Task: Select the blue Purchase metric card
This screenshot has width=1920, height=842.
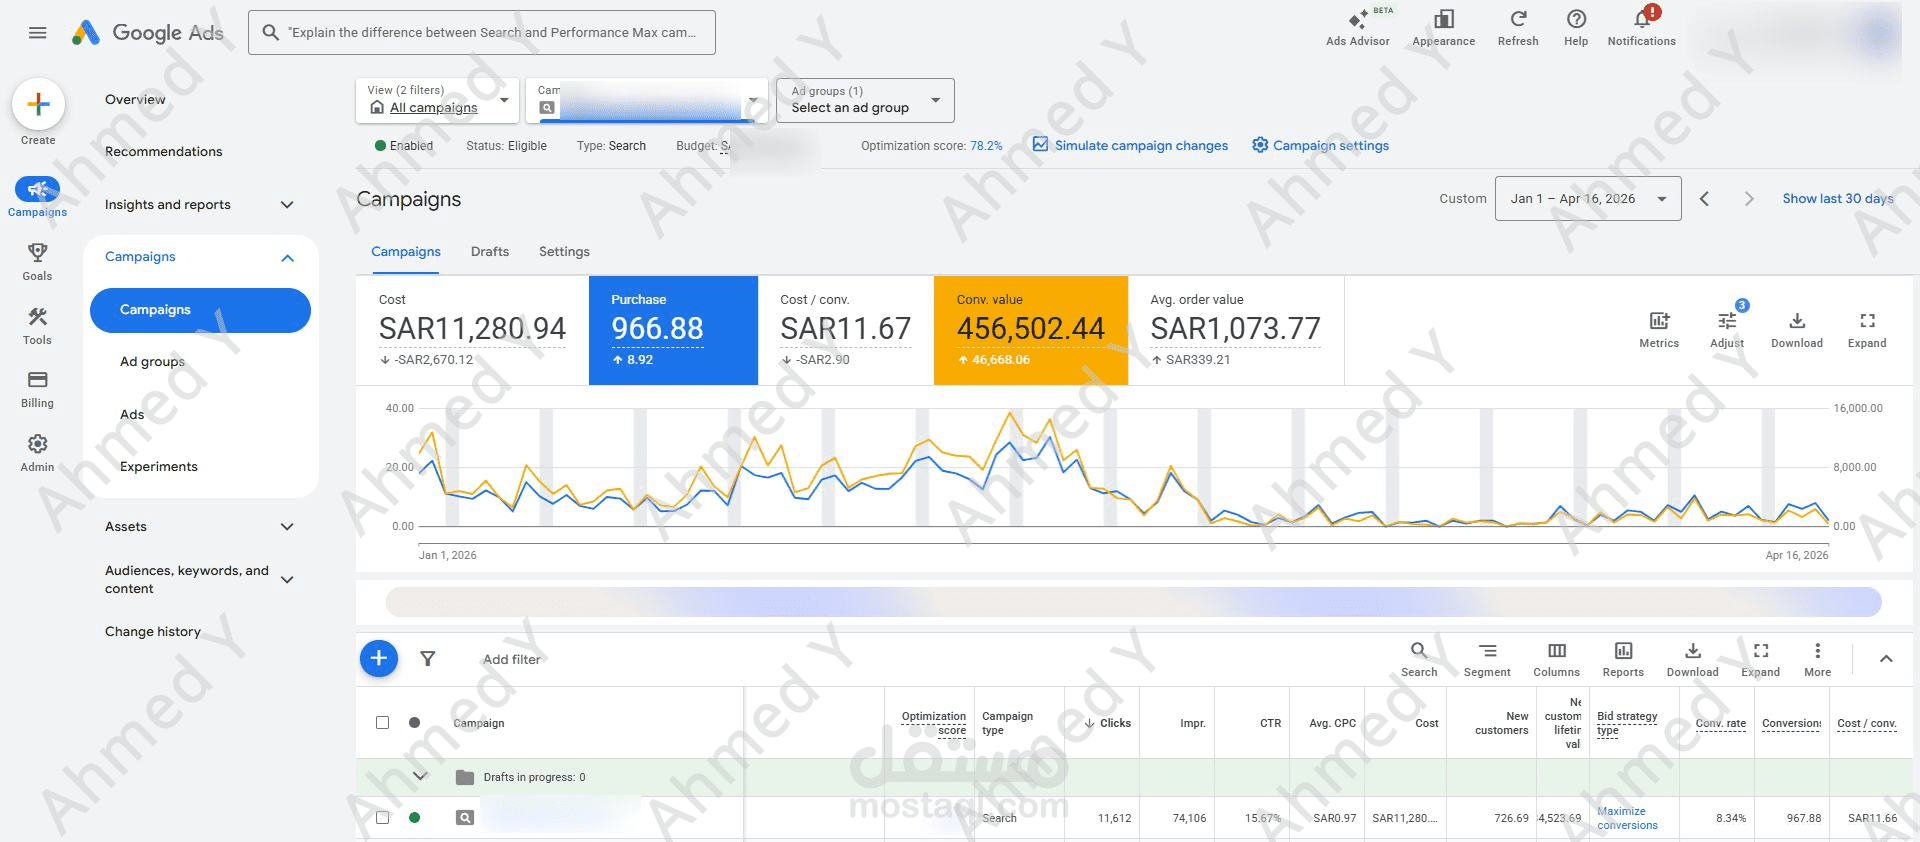Action: pyautogui.click(x=673, y=330)
